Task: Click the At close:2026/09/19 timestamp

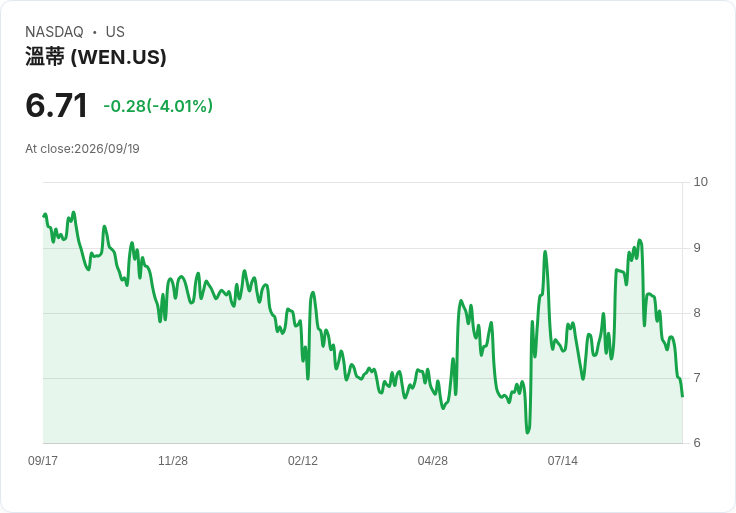Action: tap(82, 149)
